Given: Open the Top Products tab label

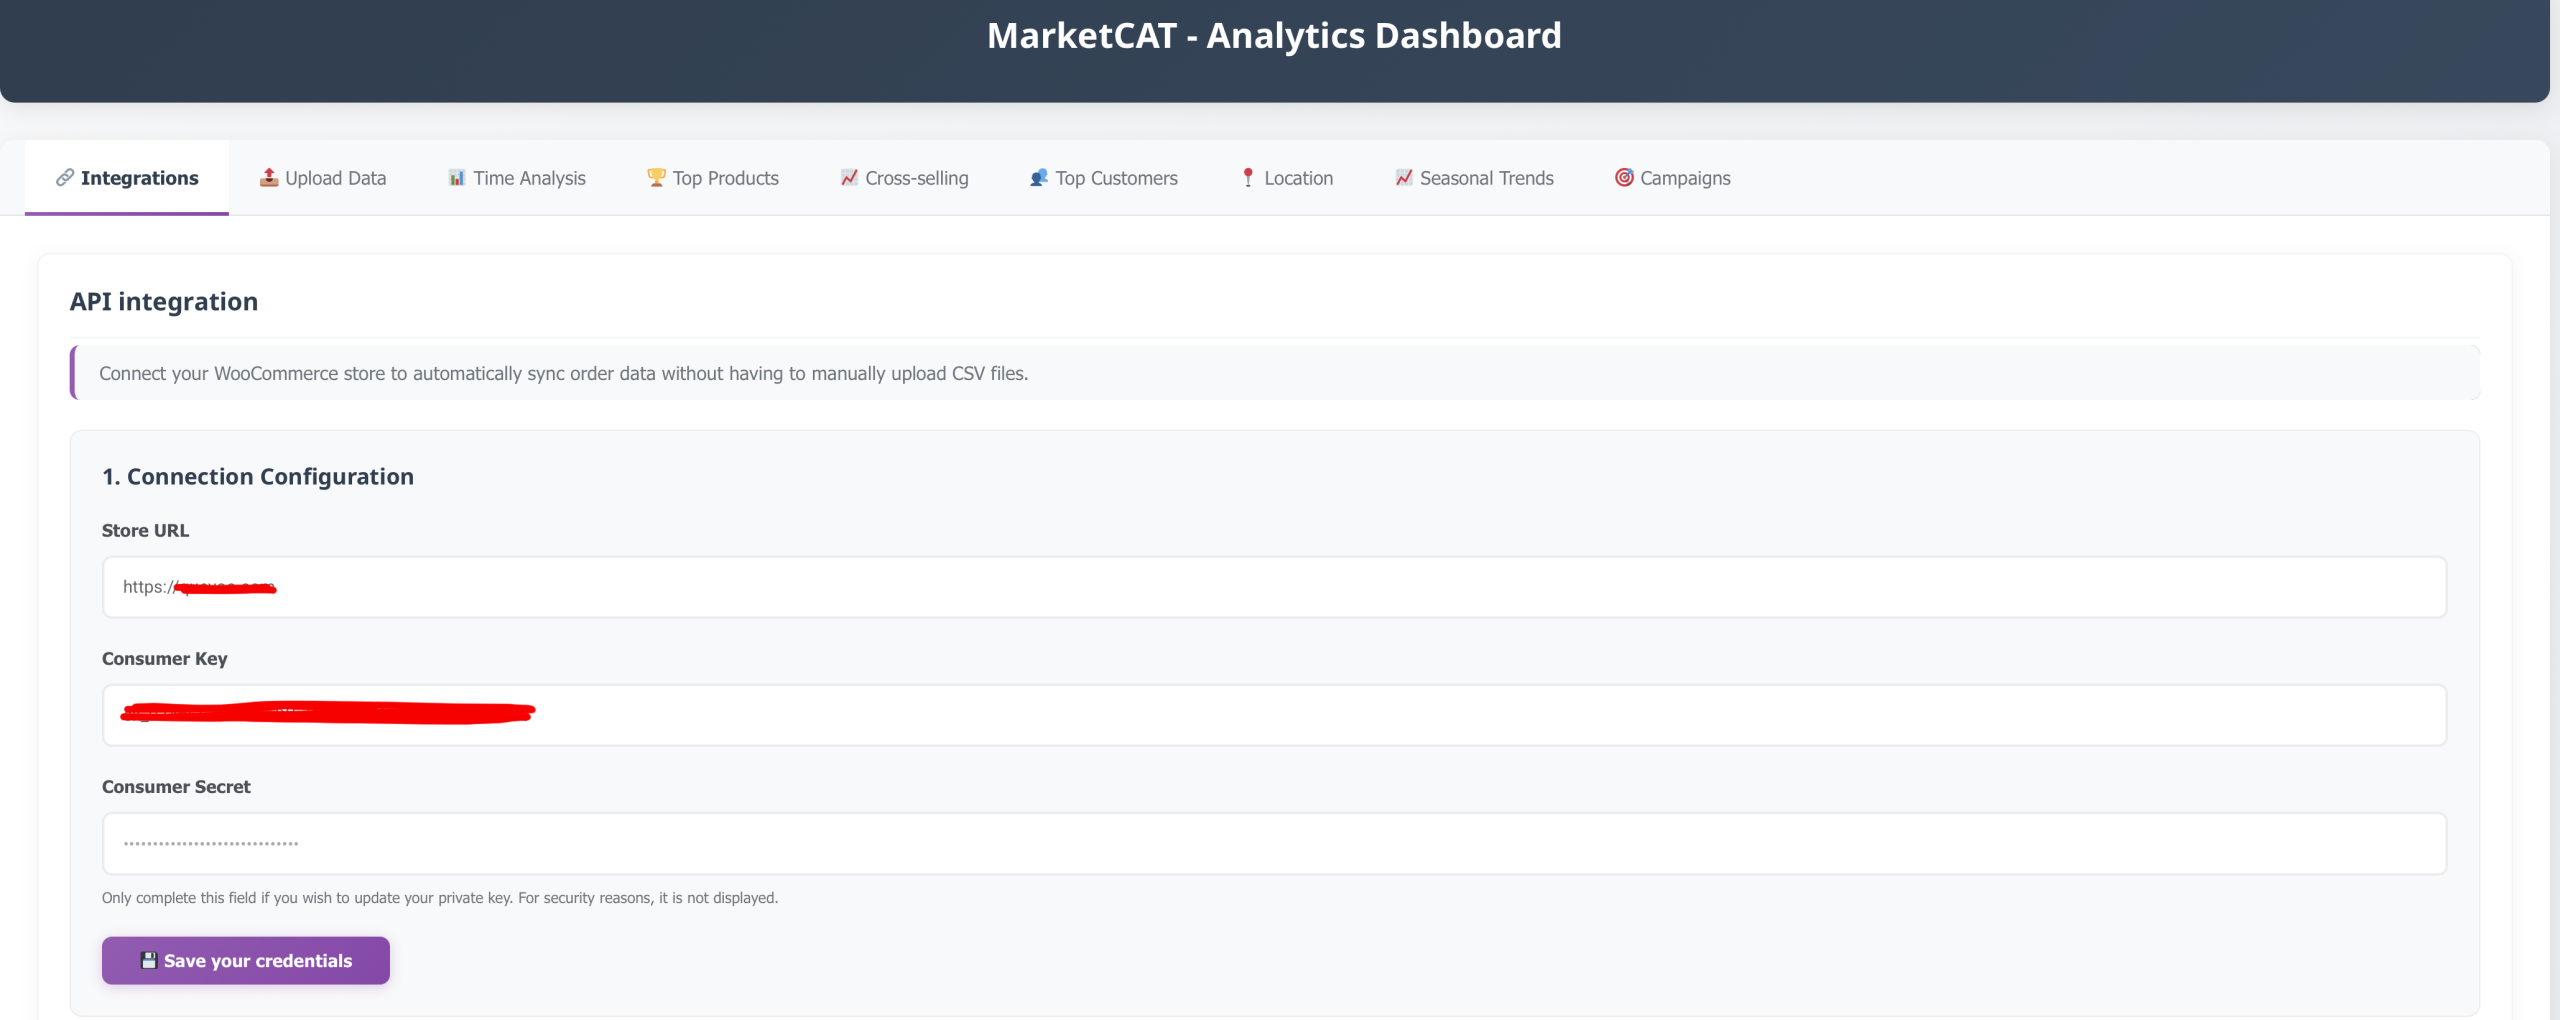Looking at the screenshot, I should 725,178.
